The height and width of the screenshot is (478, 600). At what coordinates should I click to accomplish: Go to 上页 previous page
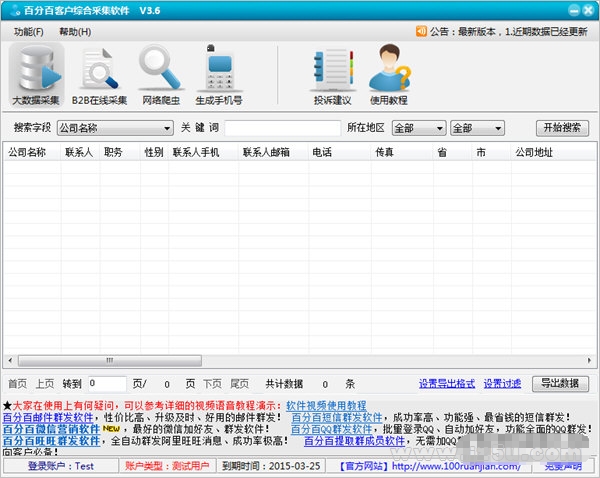45,384
